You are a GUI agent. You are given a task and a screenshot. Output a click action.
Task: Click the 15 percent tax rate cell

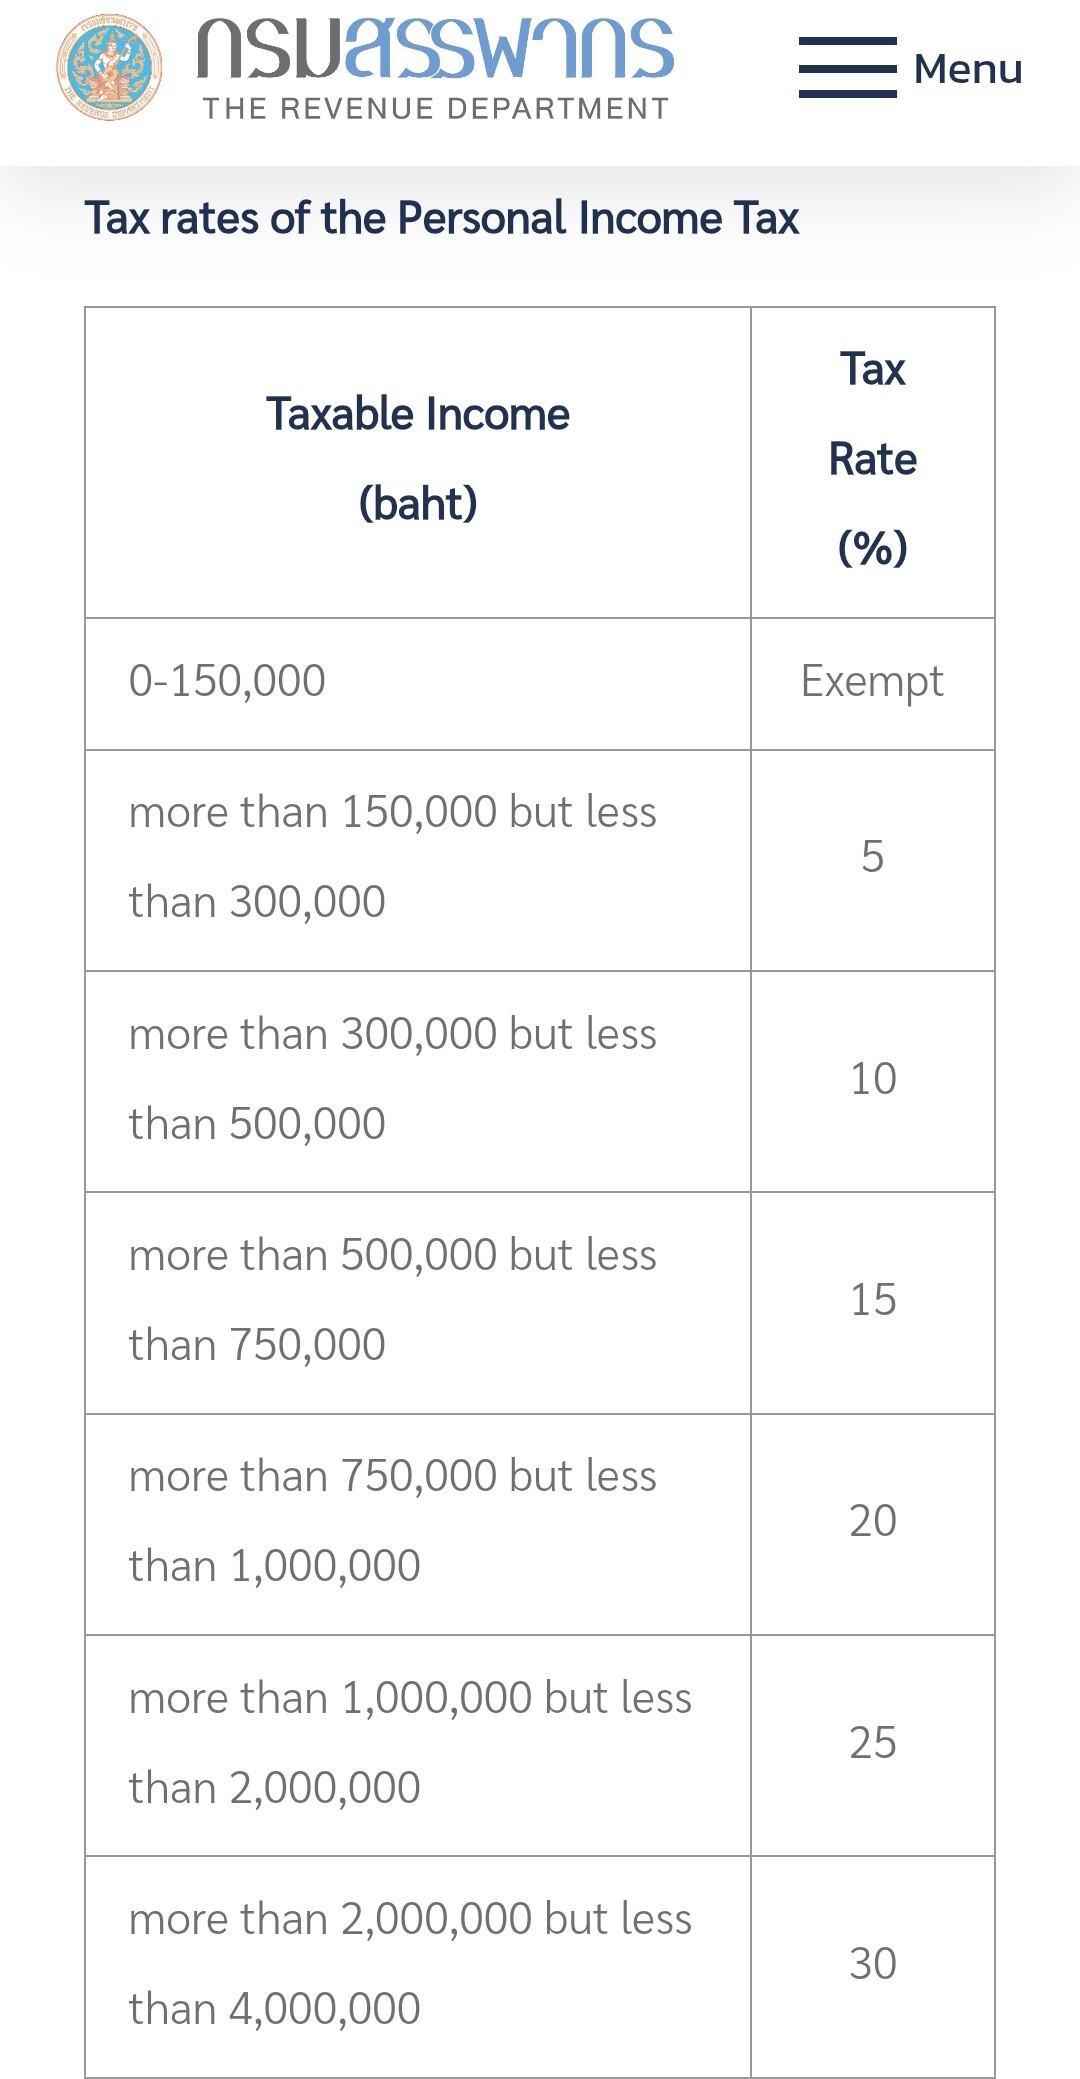[x=872, y=1300]
